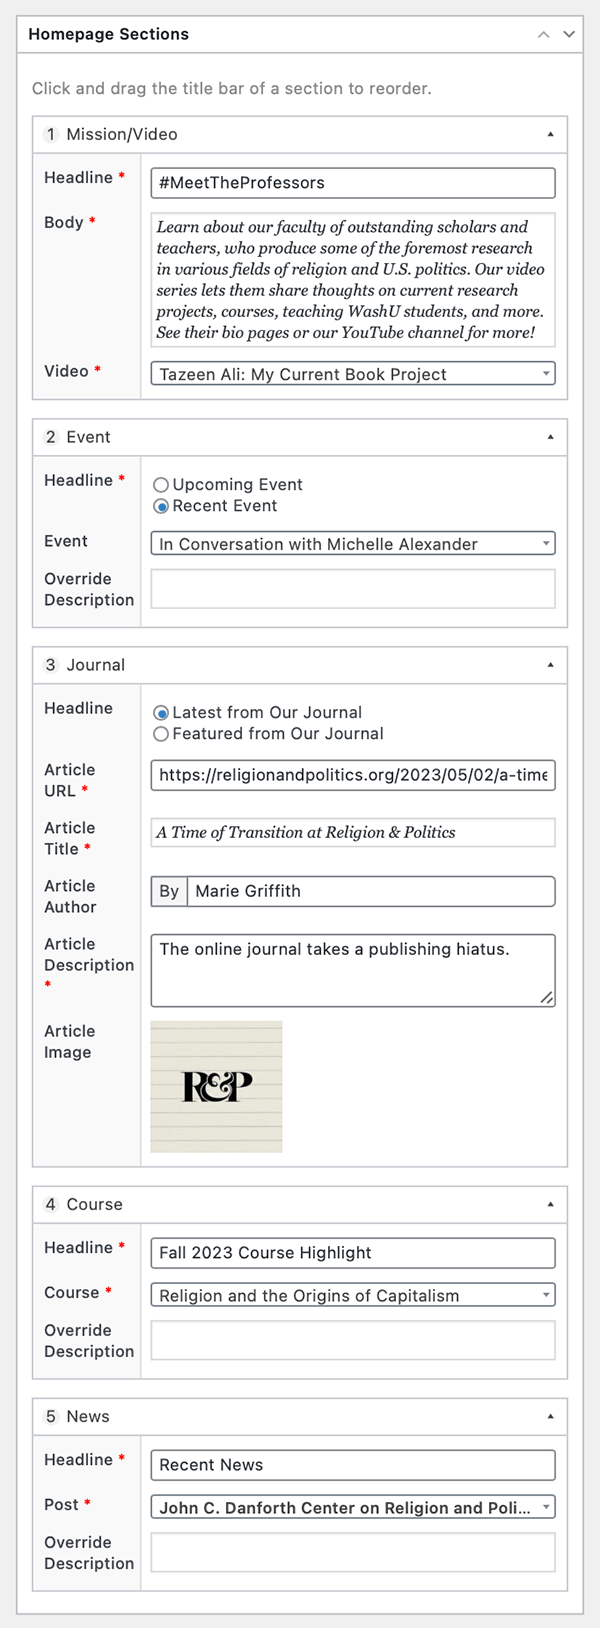
Task: Open the Post dropdown for Danforth Center
Action: (x=353, y=1507)
